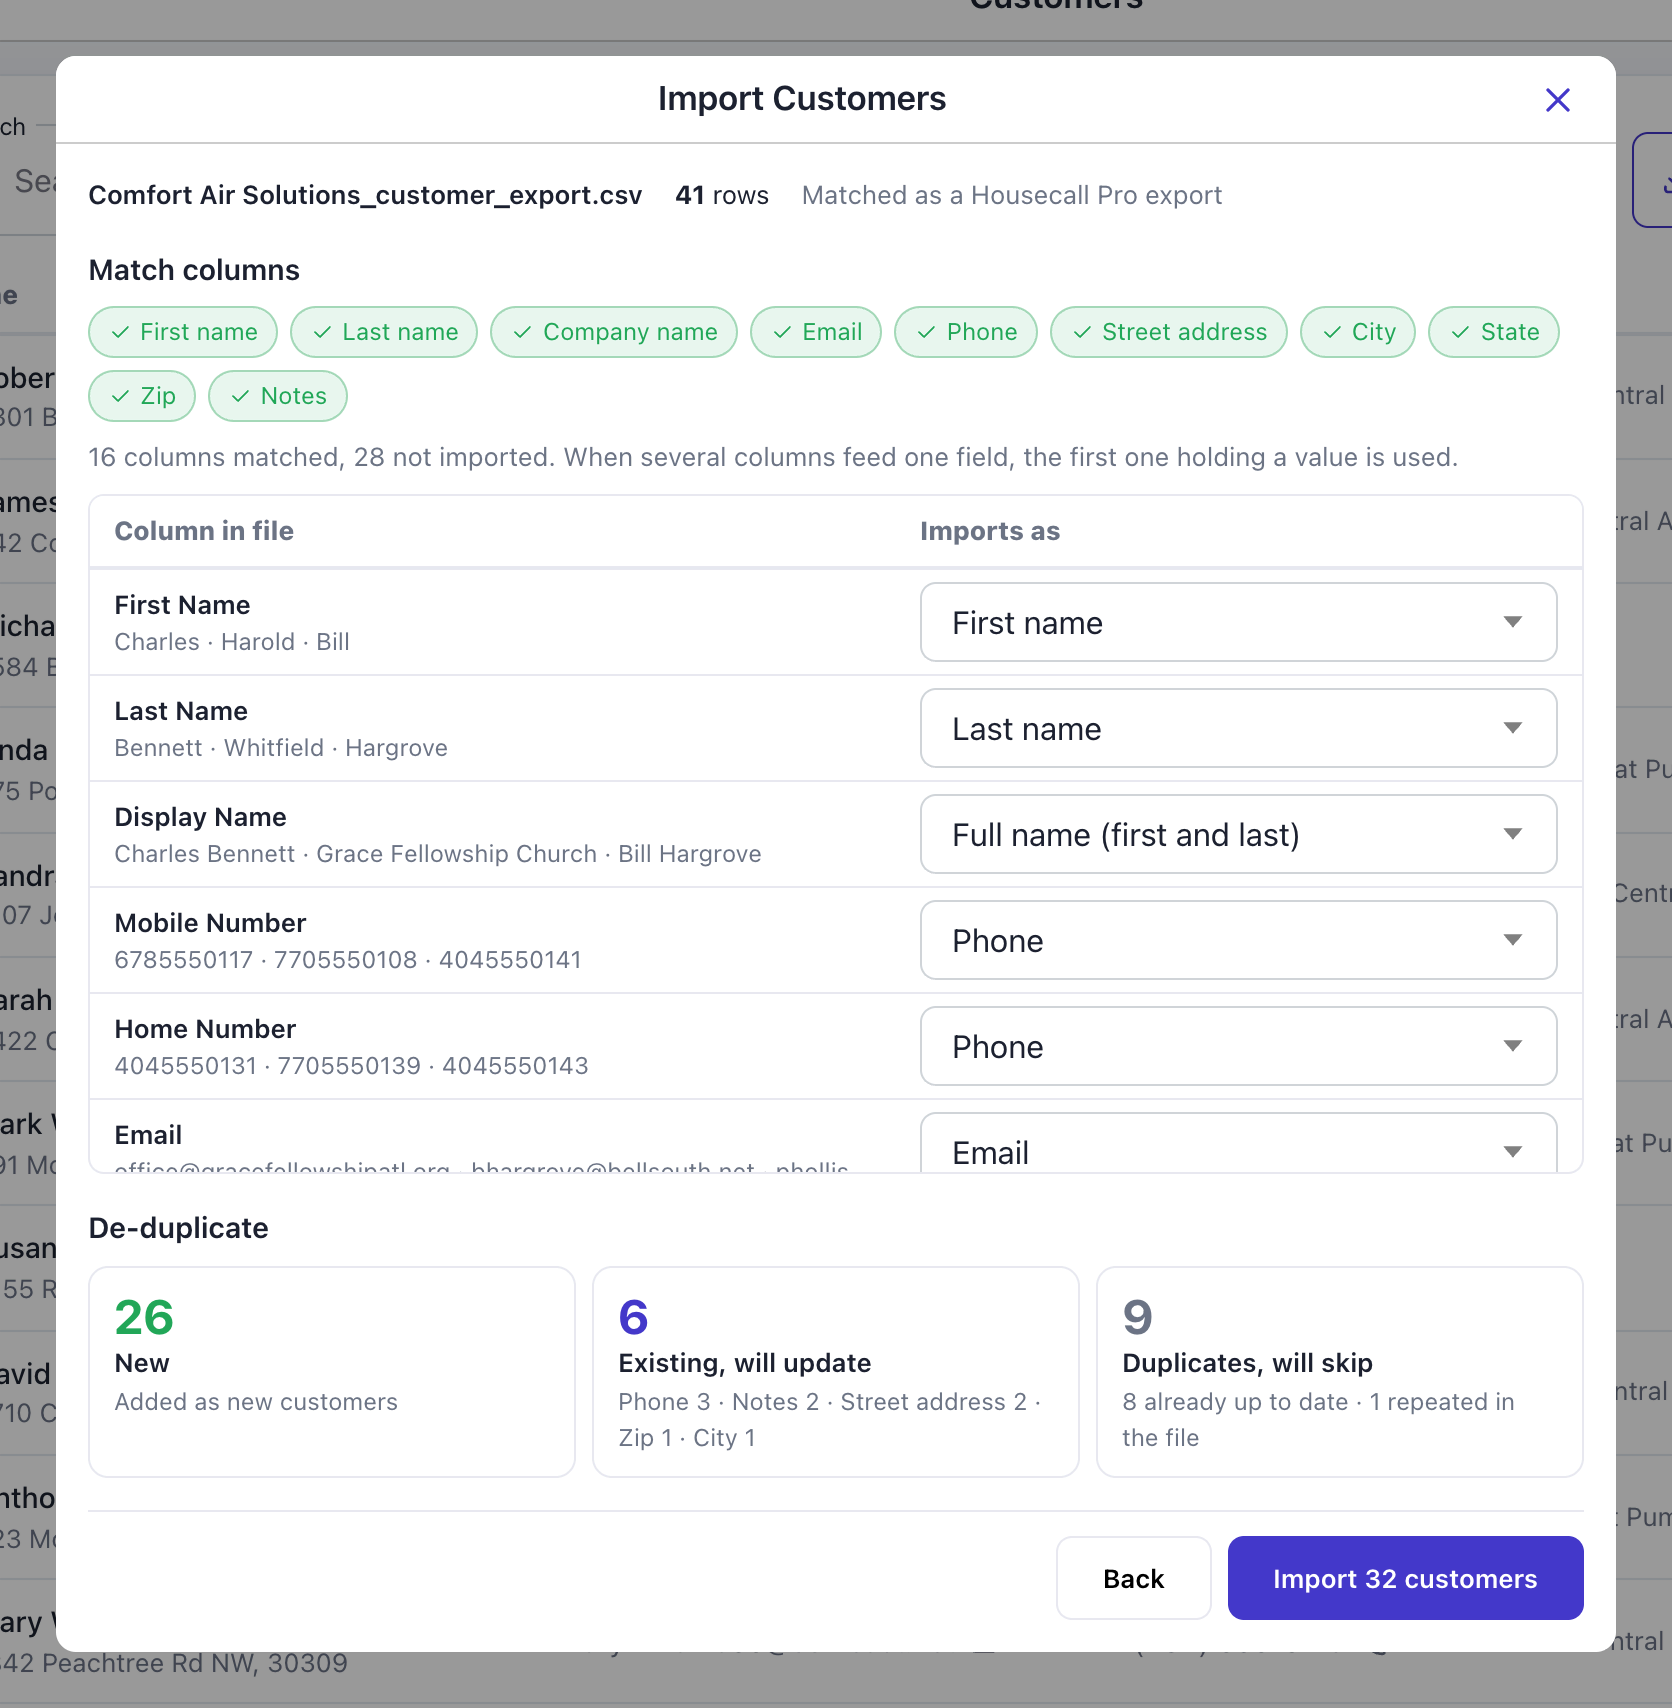Screen dimensions: 1672x1708
Task: Click Import 32 customers button
Action: tap(1405, 1578)
